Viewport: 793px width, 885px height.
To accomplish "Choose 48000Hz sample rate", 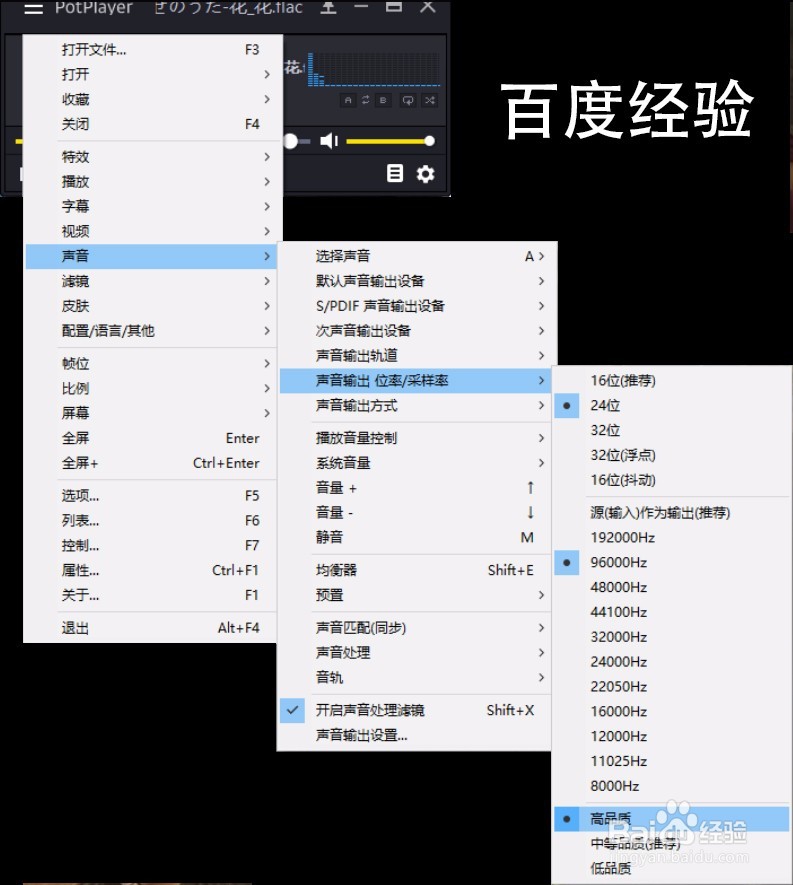I will click(672, 587).
